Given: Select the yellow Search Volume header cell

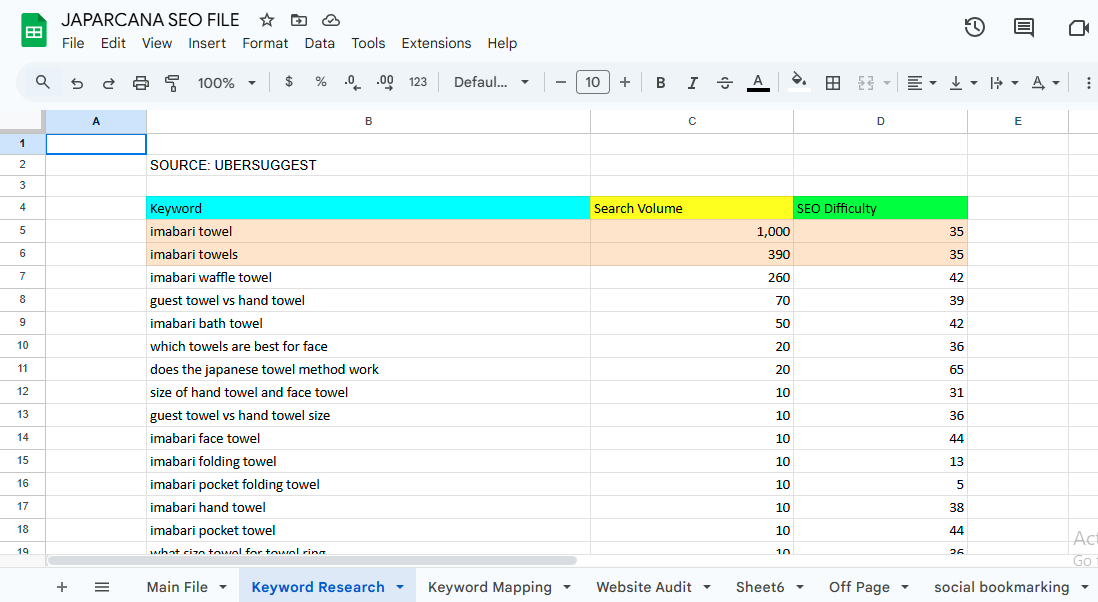Looking at the screenshot, I should pyautogui.click(x=692, y=208).
